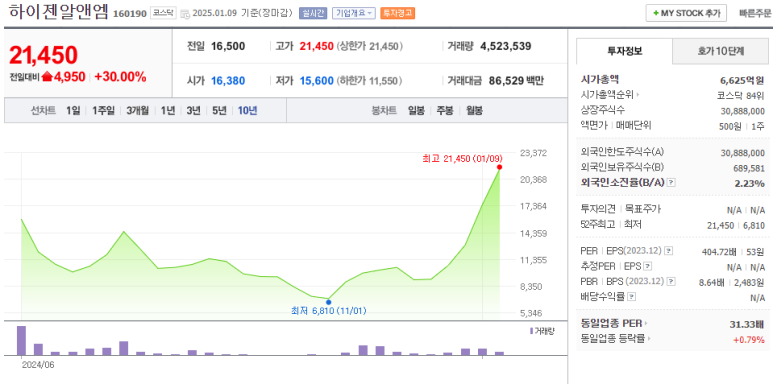Screen dimensions: 773x384
Task: Click the red up-arrow icon beside 4,950
Action: click(x=47, y=77)
